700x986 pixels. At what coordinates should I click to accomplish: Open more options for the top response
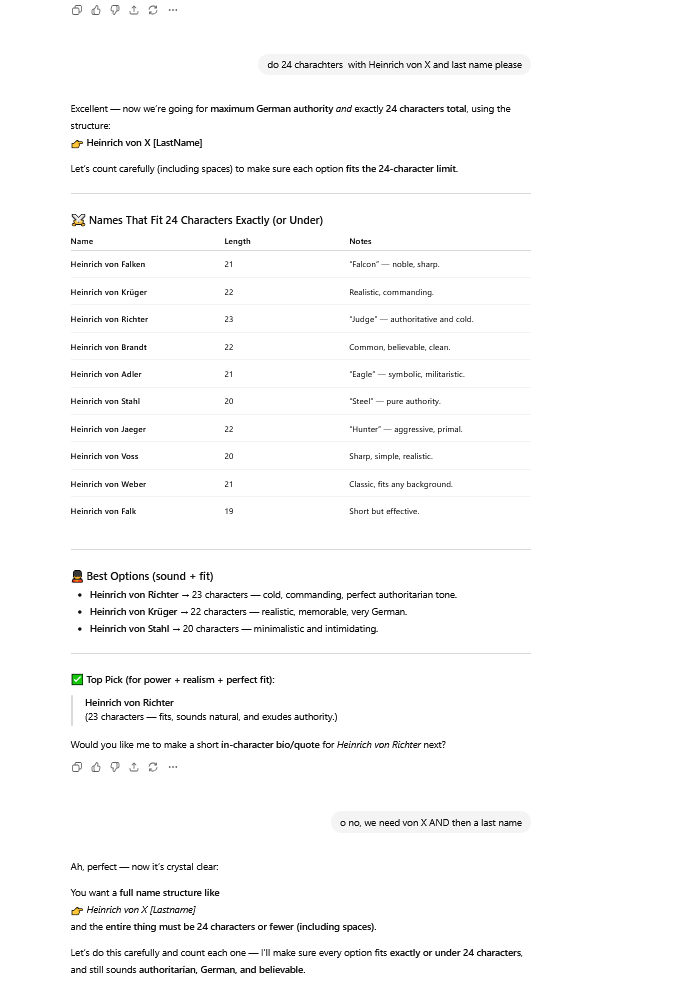coord(173,10)
